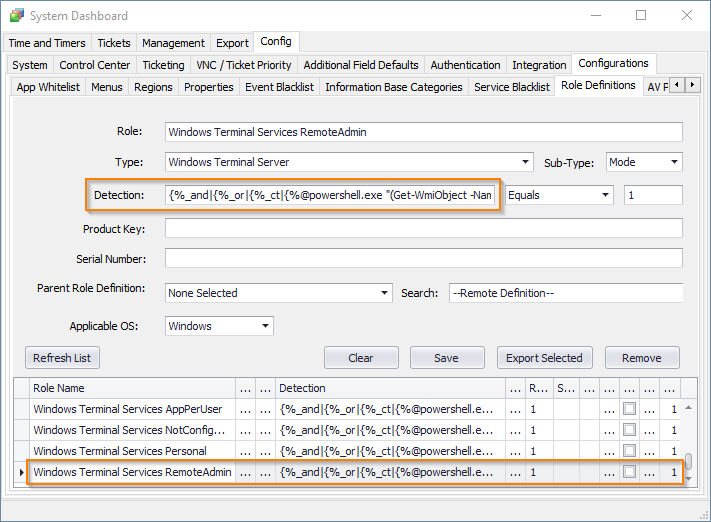Click the Save button
This screenshot has height=522, width=711.
(446, 358)
